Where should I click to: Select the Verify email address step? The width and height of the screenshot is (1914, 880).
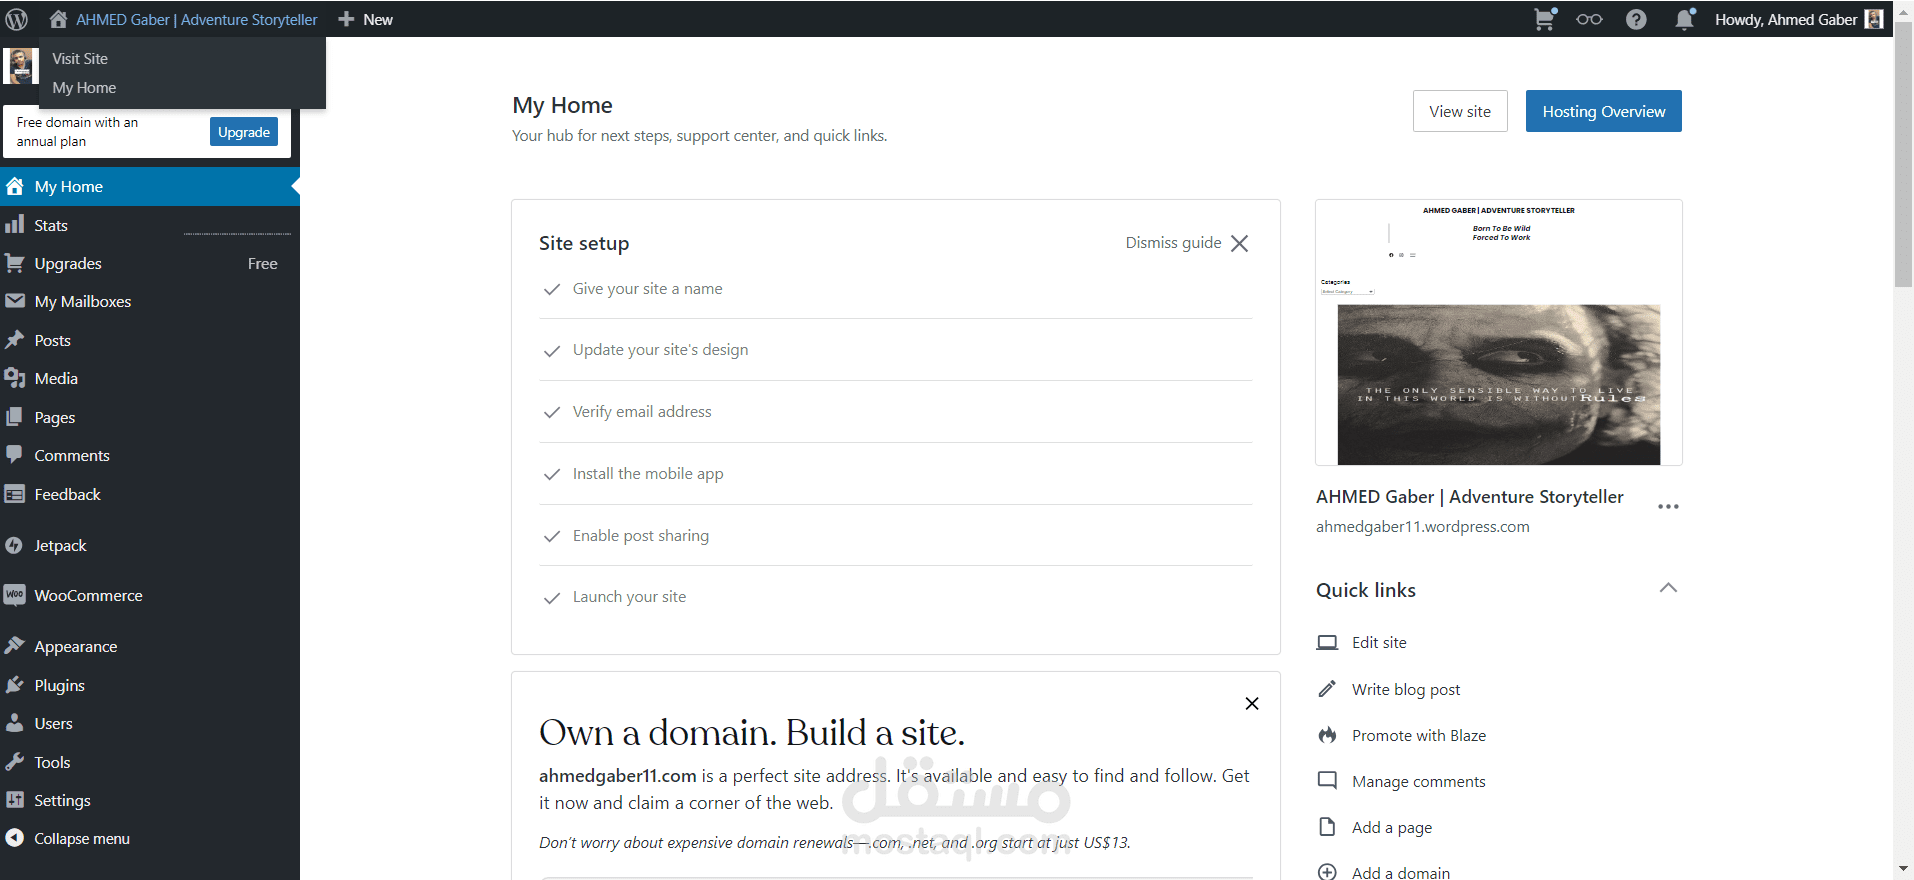tap(895, 412)
